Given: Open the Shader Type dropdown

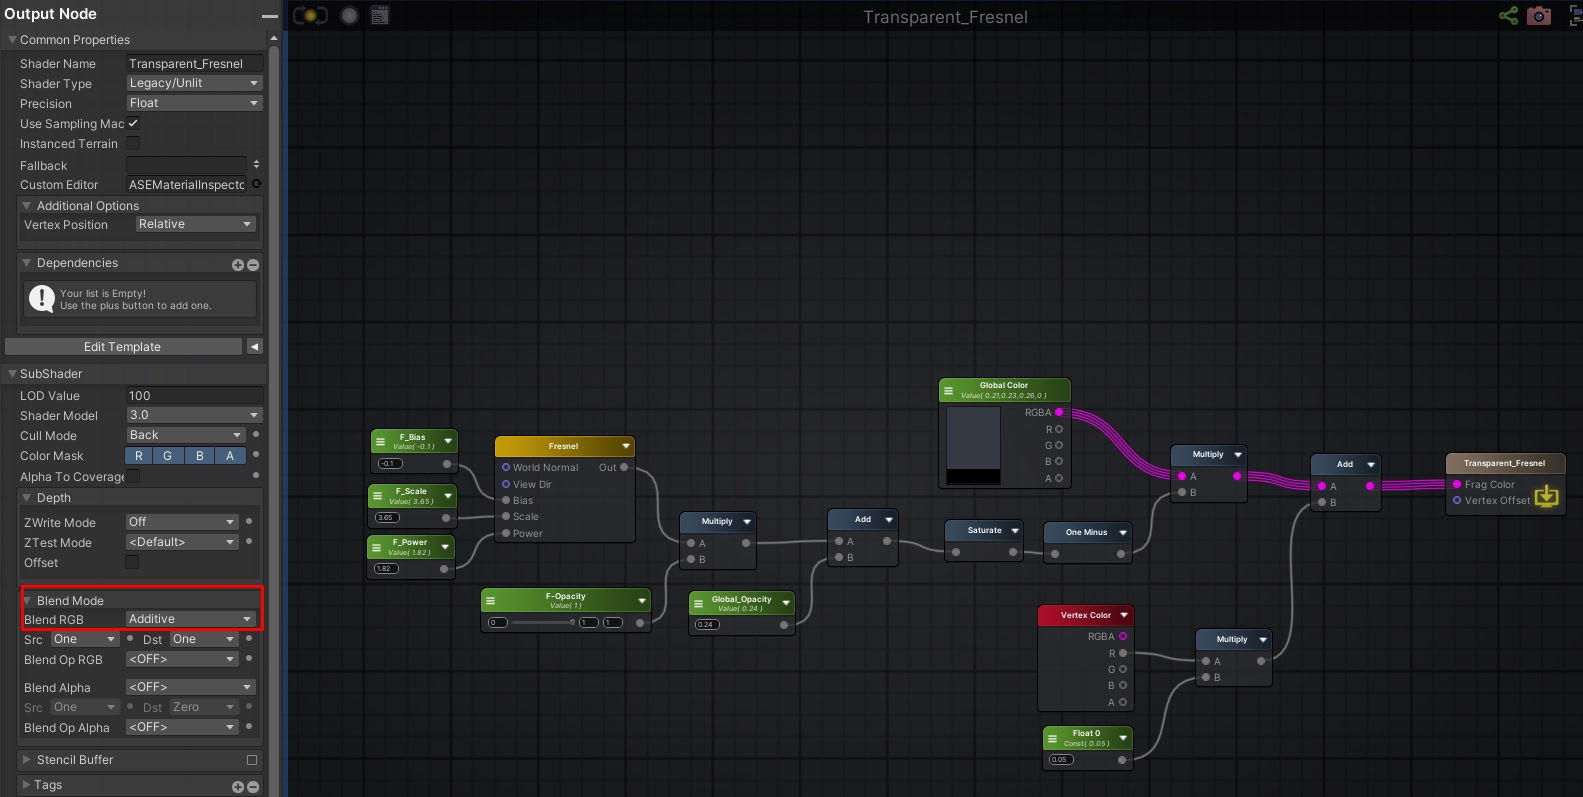Looking at the screenshot, I should click(194, 83).
